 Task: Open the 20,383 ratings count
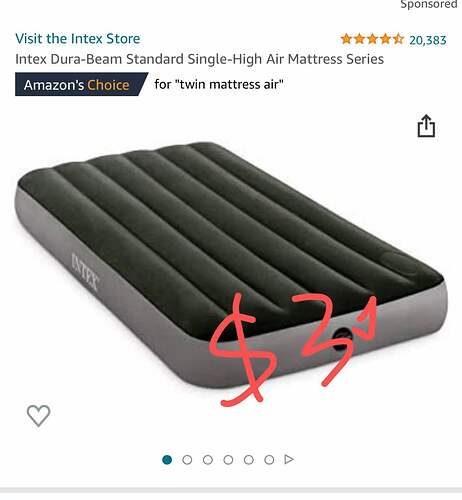[428, 40]
